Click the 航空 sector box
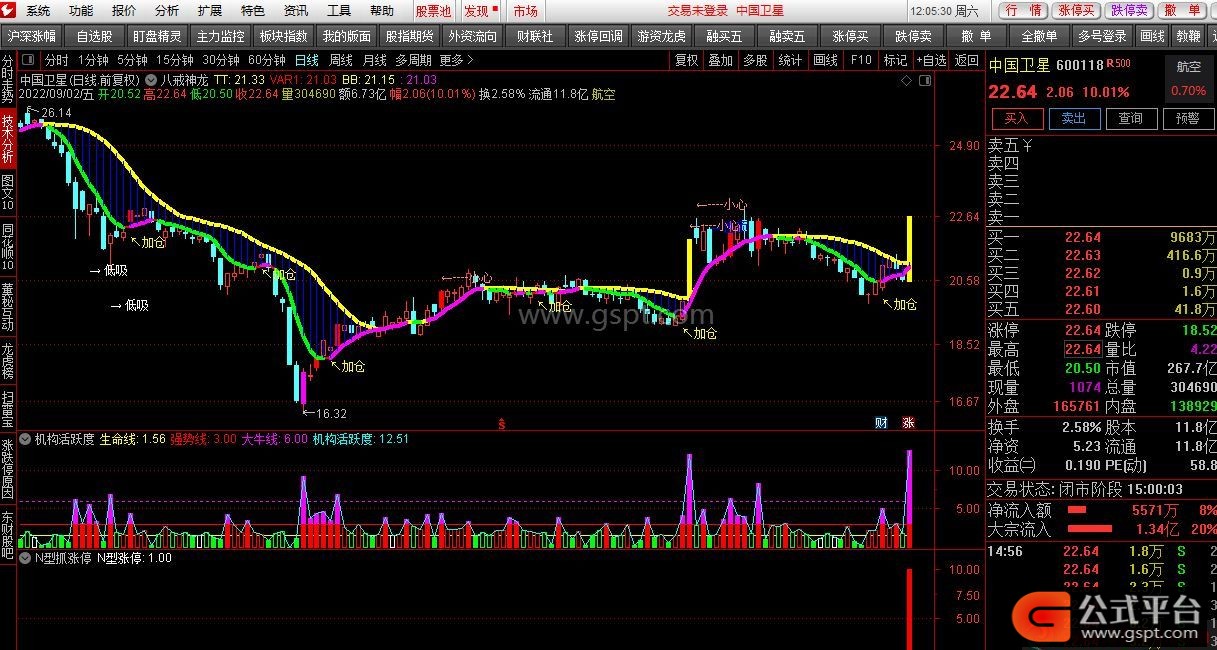 coord(1189,78)
